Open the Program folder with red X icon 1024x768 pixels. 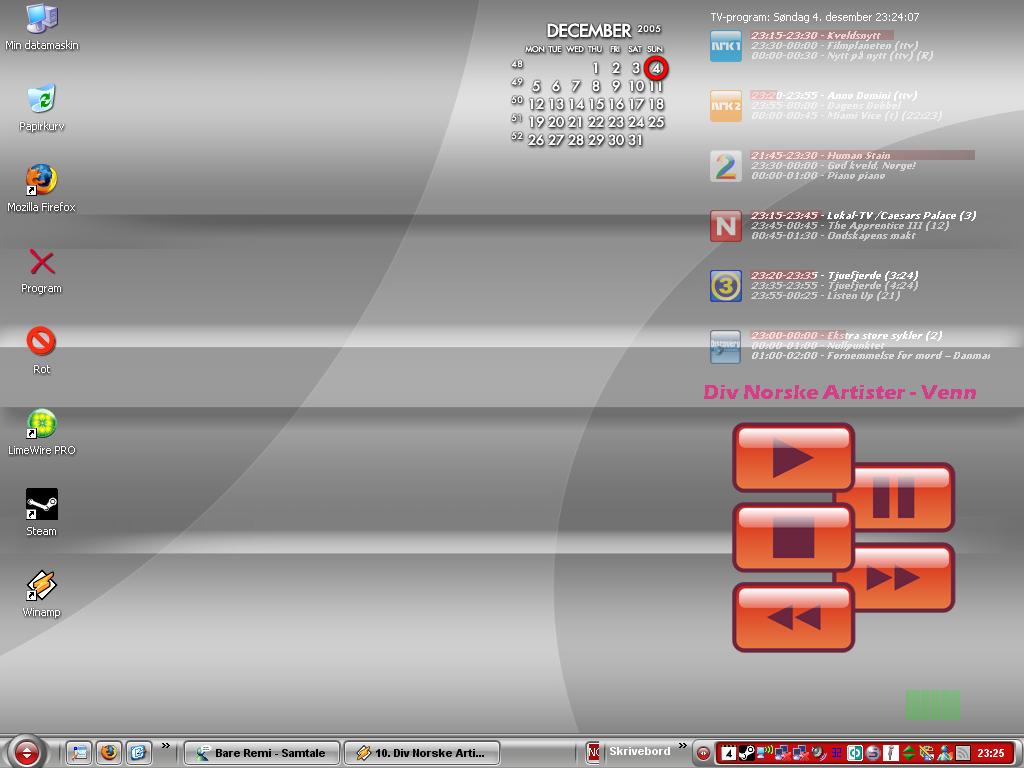42,270
